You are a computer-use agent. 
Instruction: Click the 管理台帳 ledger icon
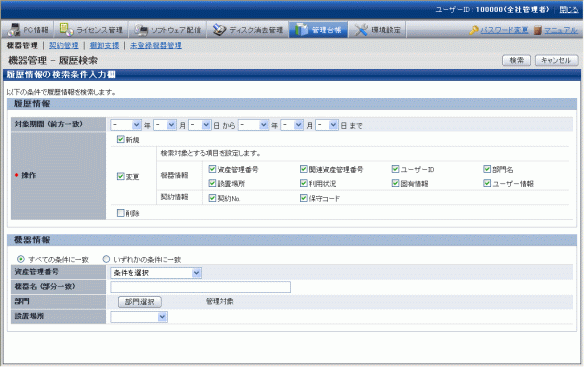click(302, 30)
